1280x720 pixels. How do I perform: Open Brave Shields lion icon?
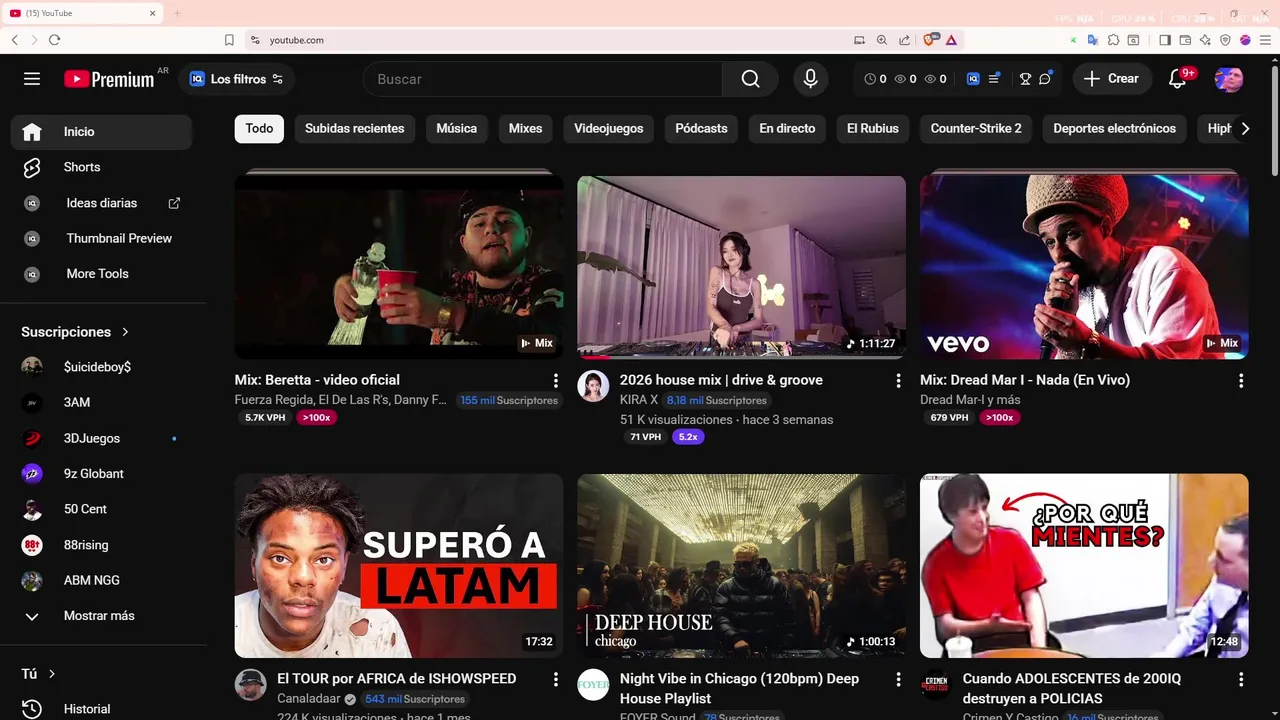(930, 40)
